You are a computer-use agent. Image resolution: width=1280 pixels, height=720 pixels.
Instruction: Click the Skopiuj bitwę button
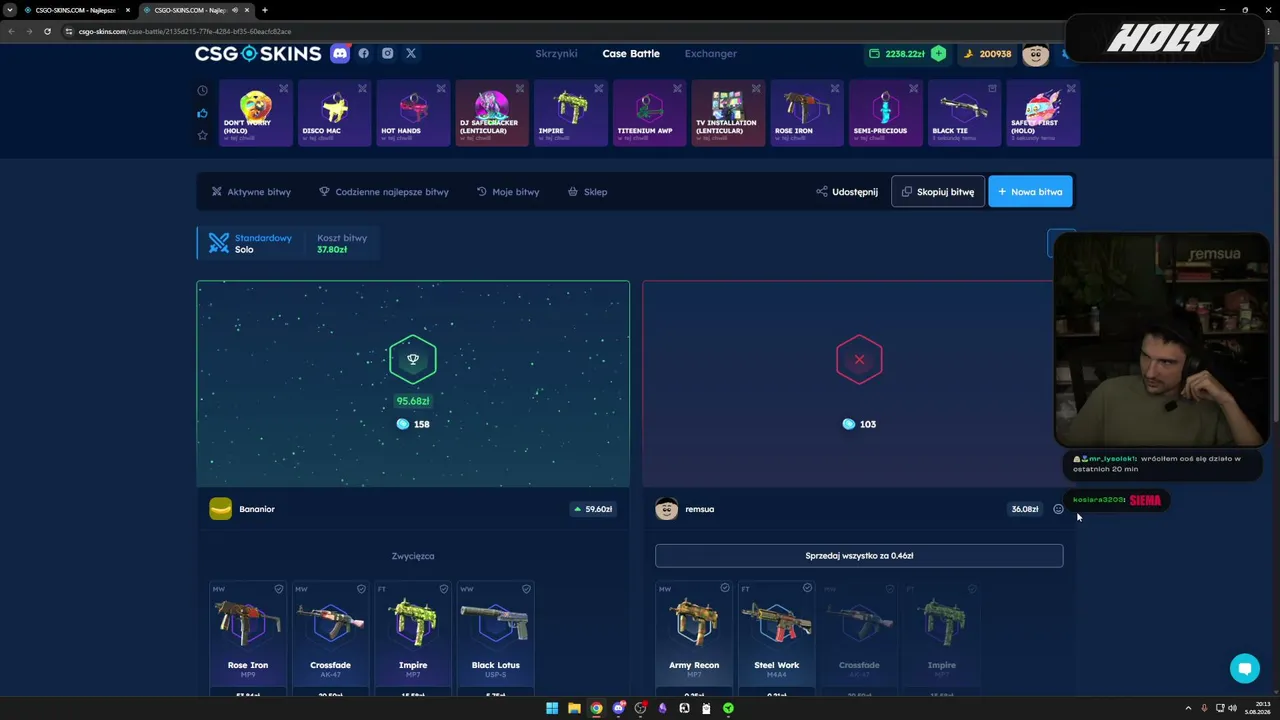[938, 192]
